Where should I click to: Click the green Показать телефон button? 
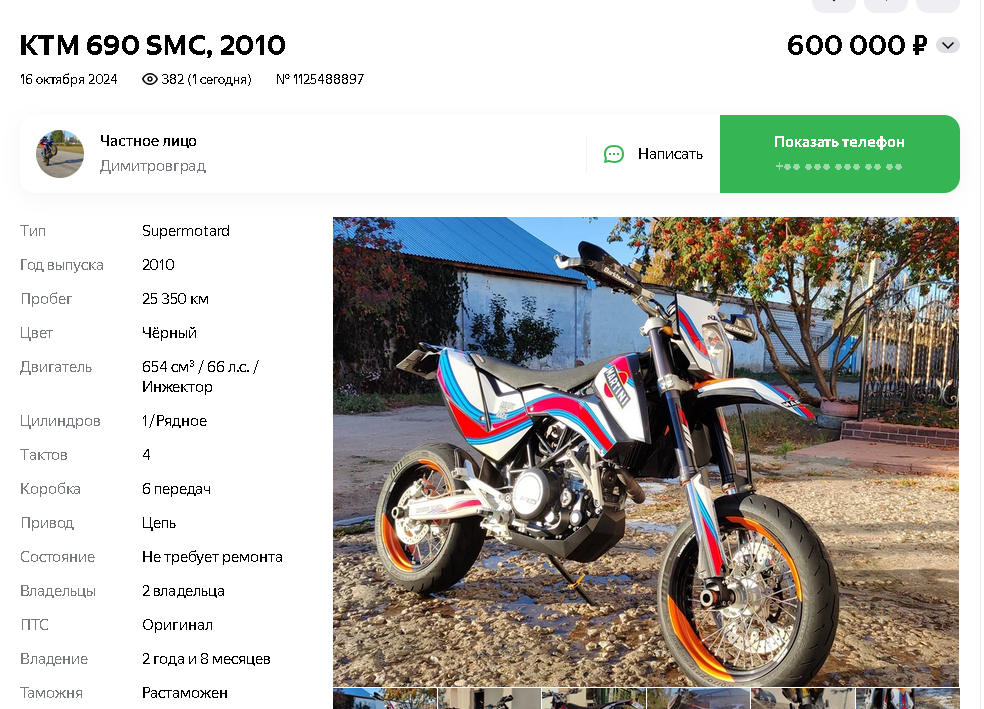[x=840, y=154]
